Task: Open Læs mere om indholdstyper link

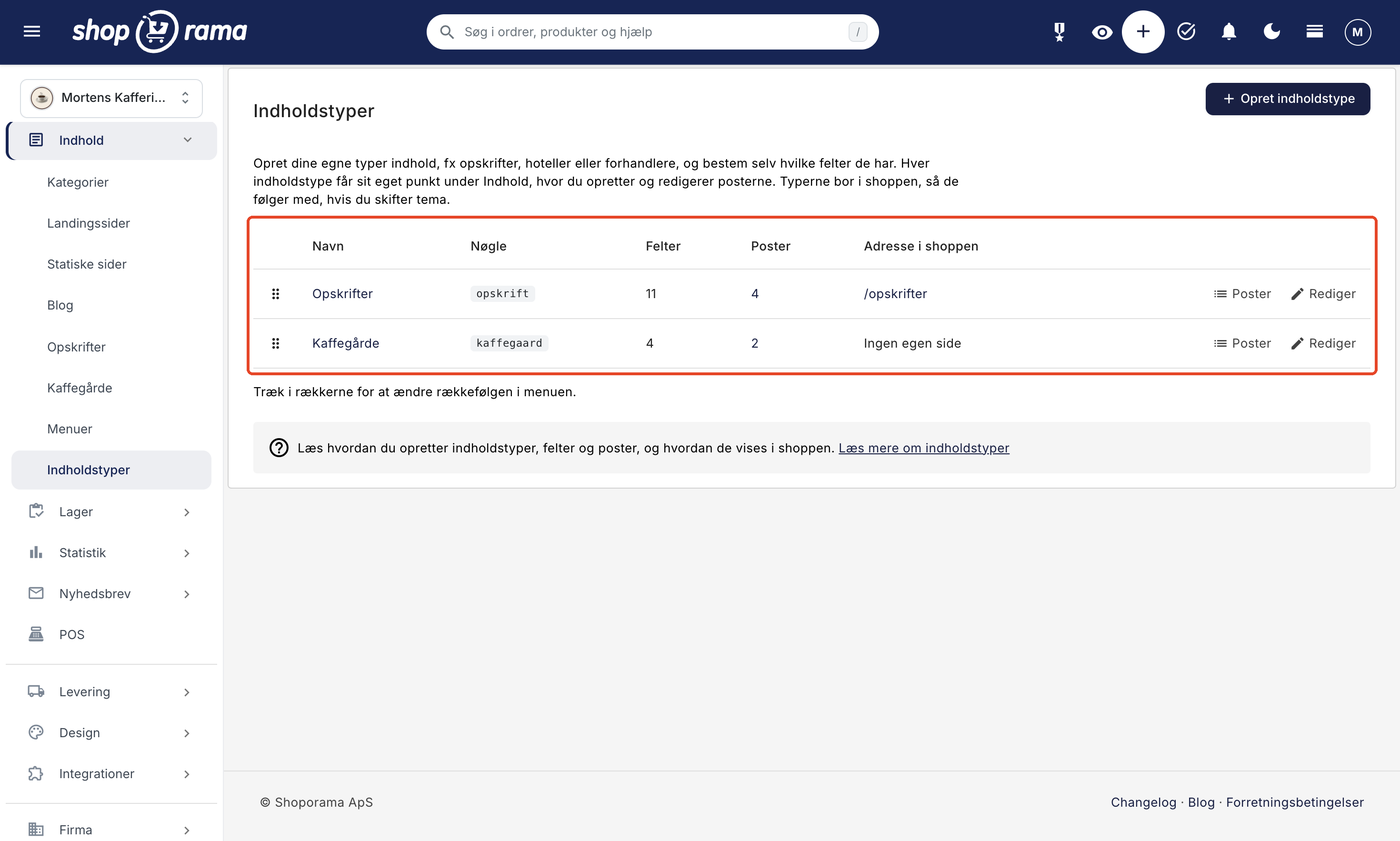Action: coord(924,448)
